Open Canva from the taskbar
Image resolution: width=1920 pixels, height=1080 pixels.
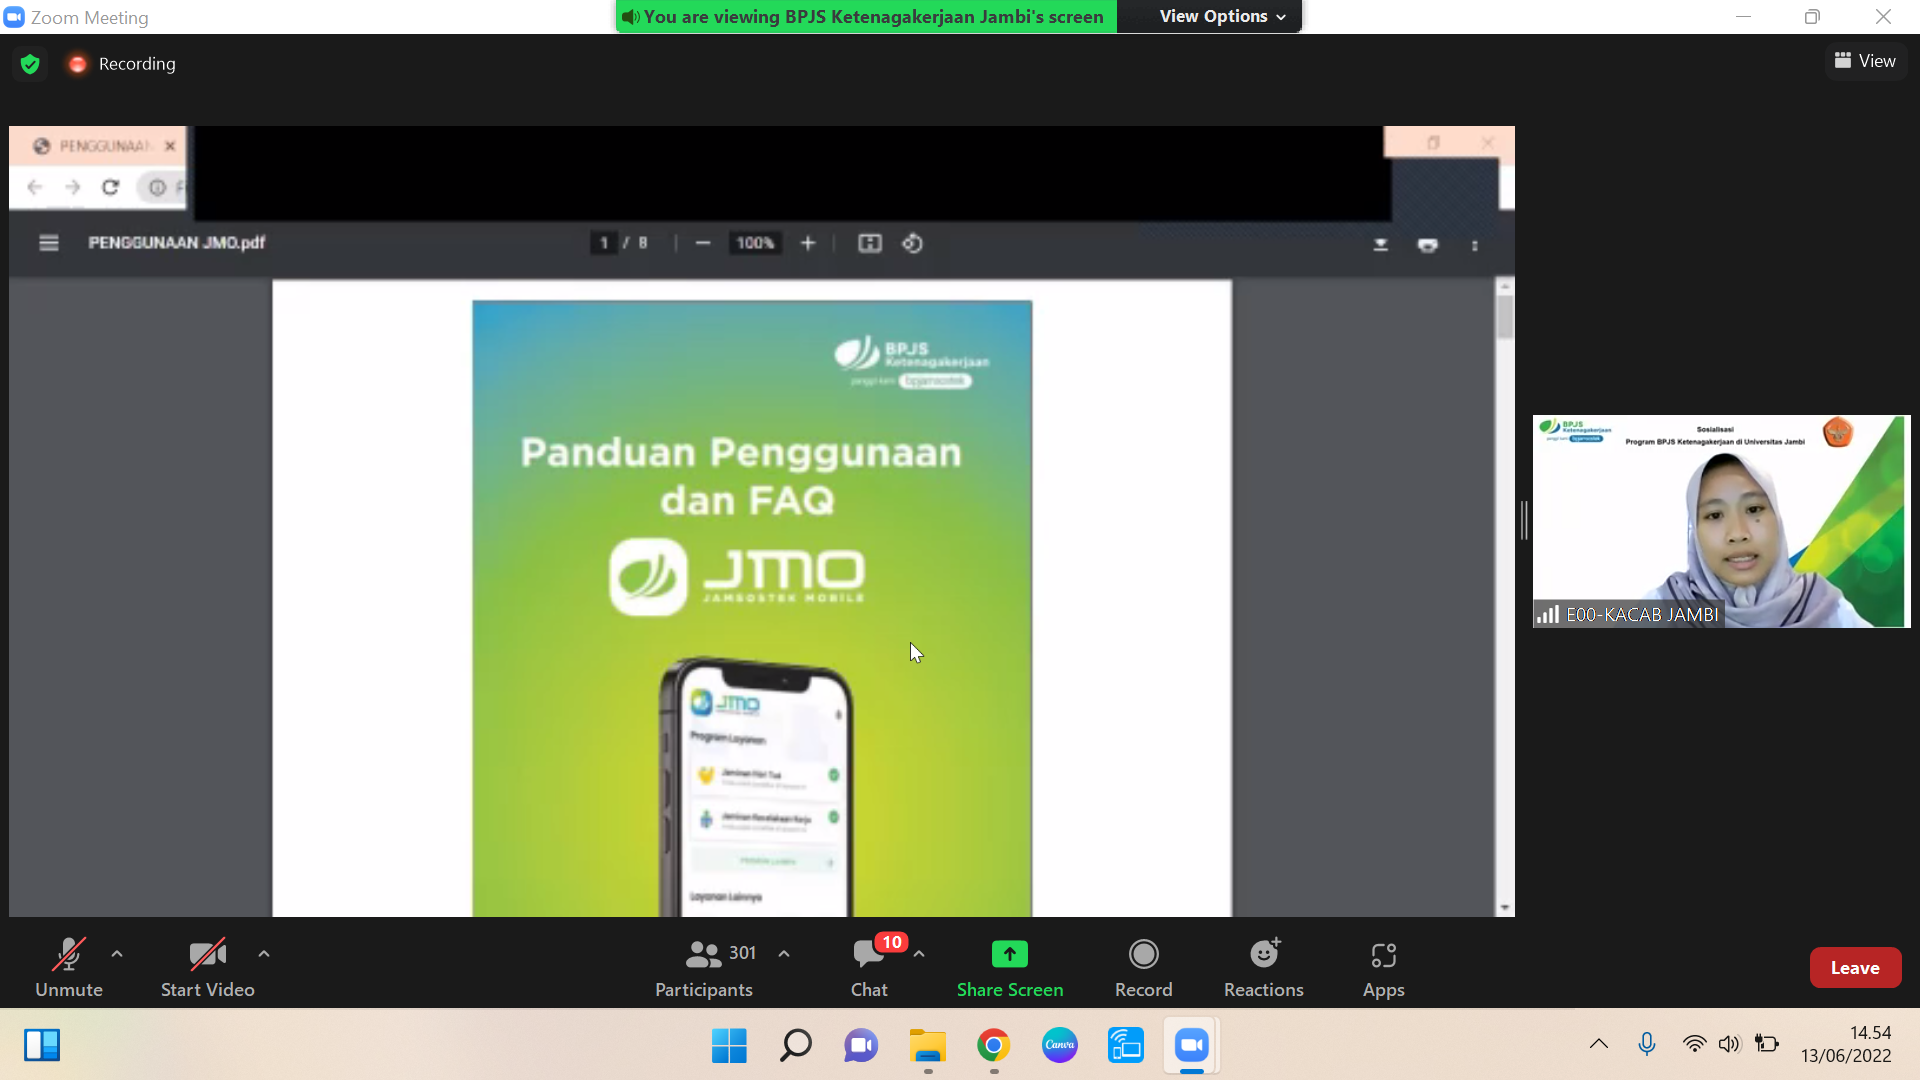[x=1059, y=1046]
